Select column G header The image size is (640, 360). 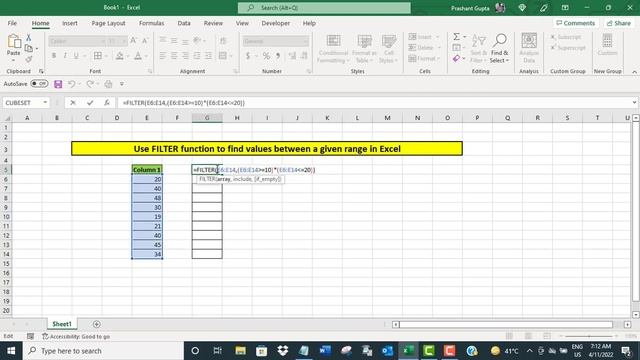(x=207, y=118)
